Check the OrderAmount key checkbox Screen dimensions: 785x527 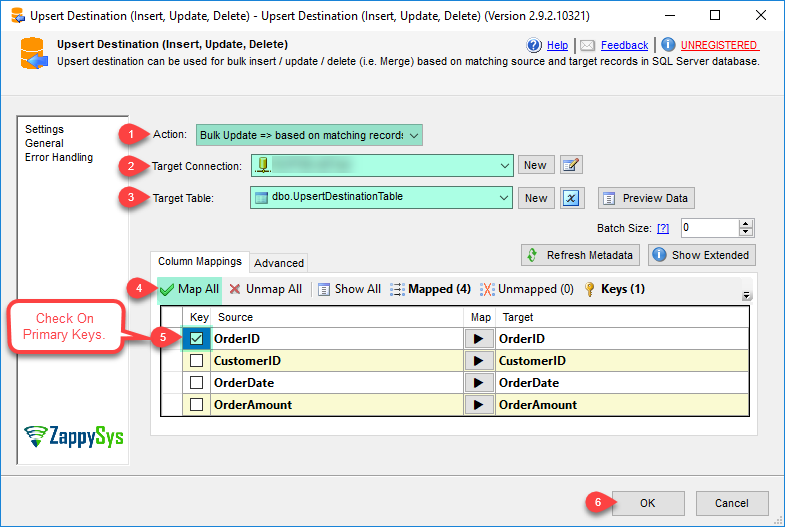coord(196,405)
